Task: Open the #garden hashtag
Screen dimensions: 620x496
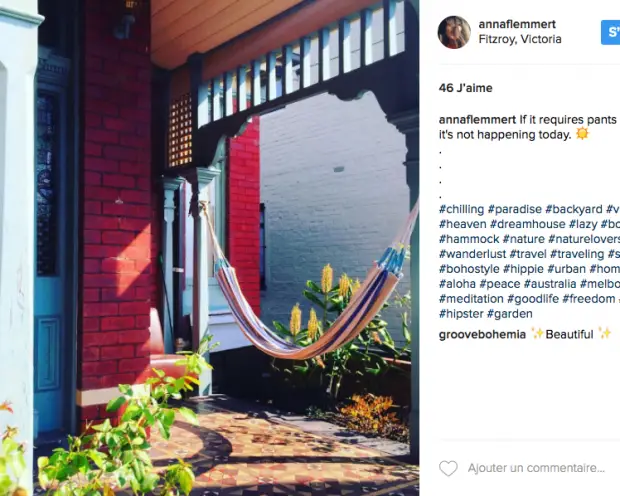Action: (x=509, y=314)
